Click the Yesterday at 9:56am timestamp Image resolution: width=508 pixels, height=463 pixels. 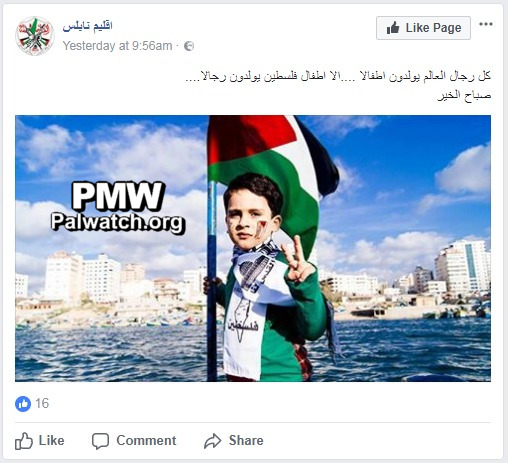(117, 46)
